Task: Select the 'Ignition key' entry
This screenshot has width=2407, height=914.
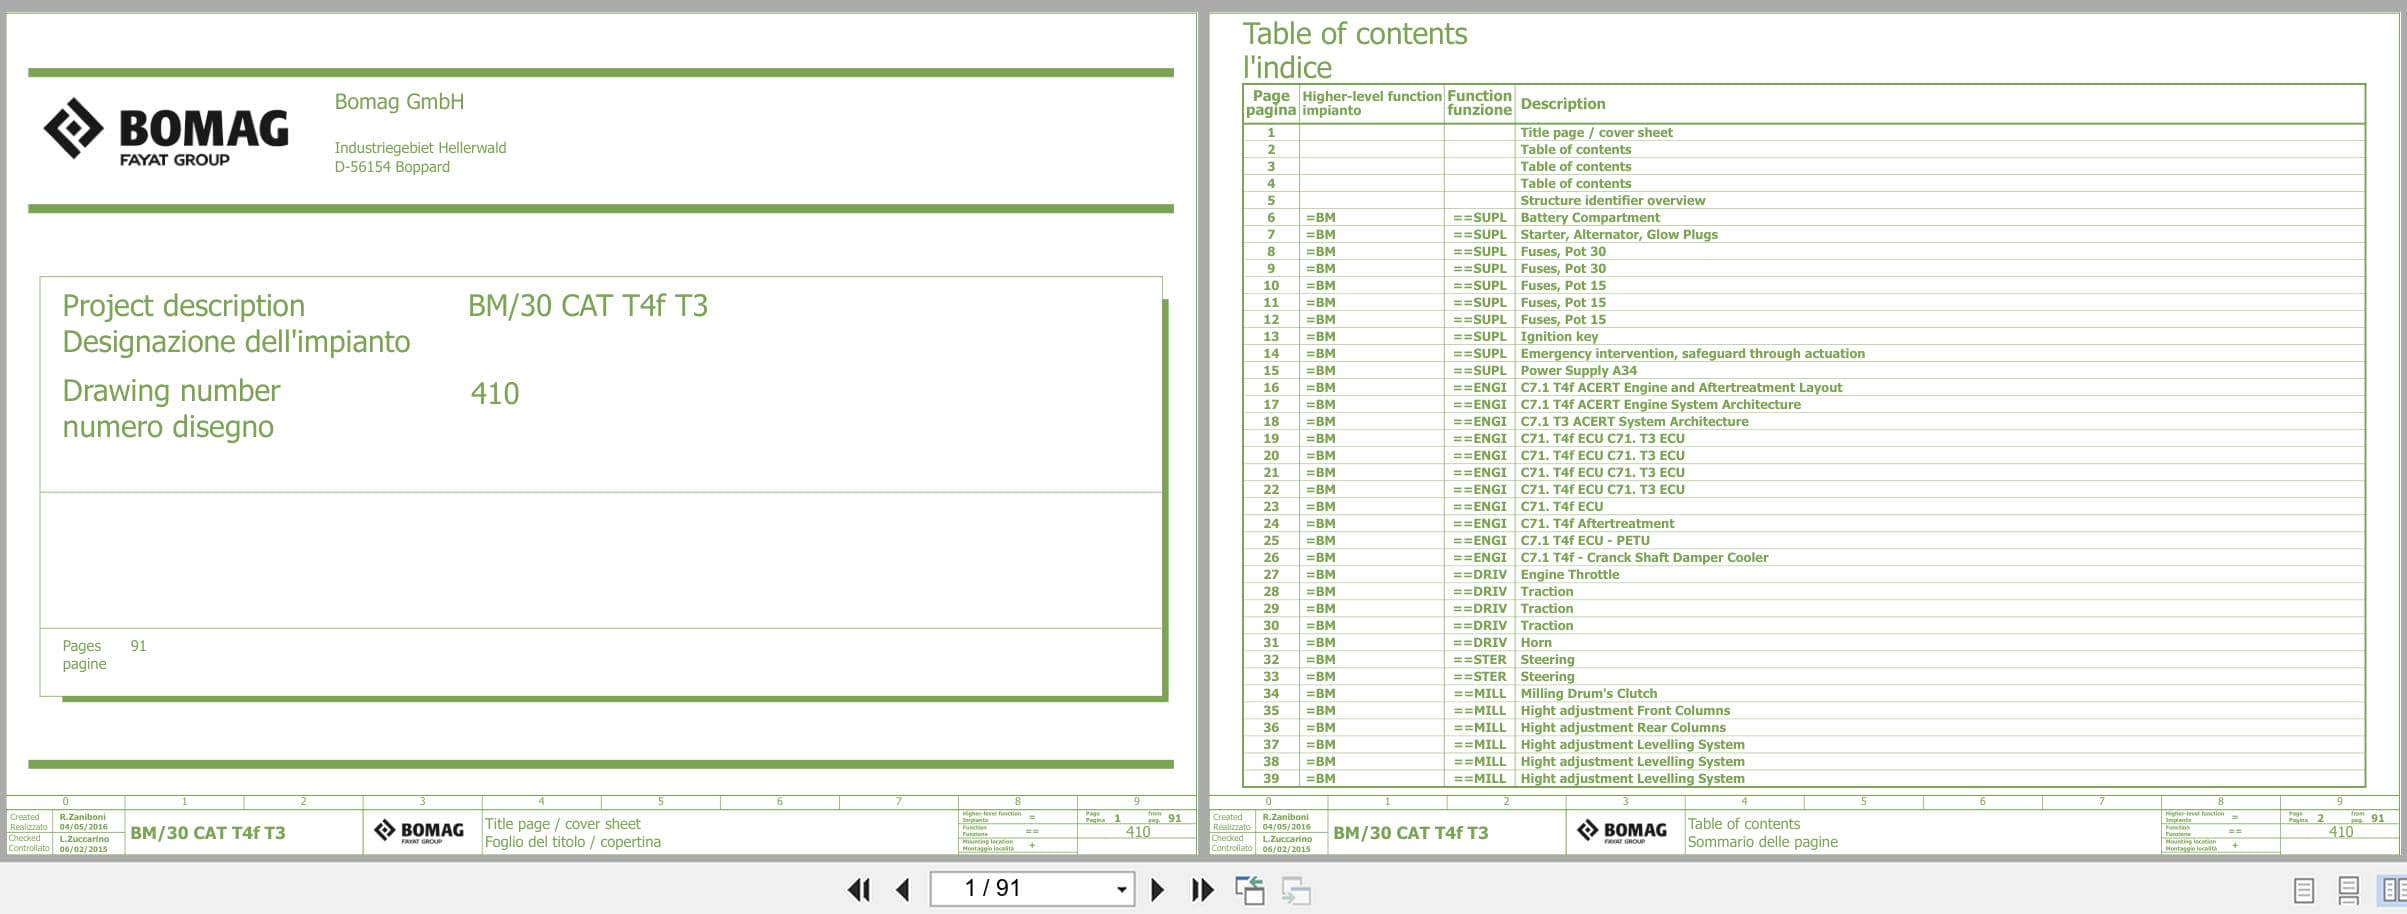Action: click(x=1559, y=336)
